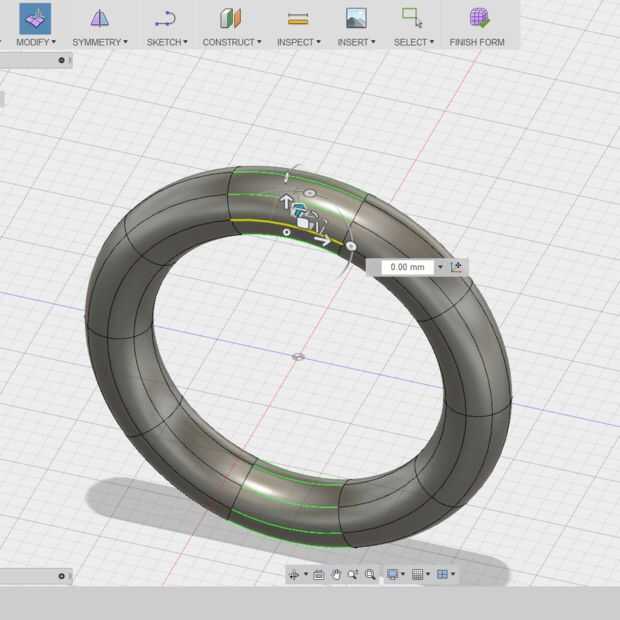
Task: Open the INSERT dropdown menu
Action: [356, 42]
